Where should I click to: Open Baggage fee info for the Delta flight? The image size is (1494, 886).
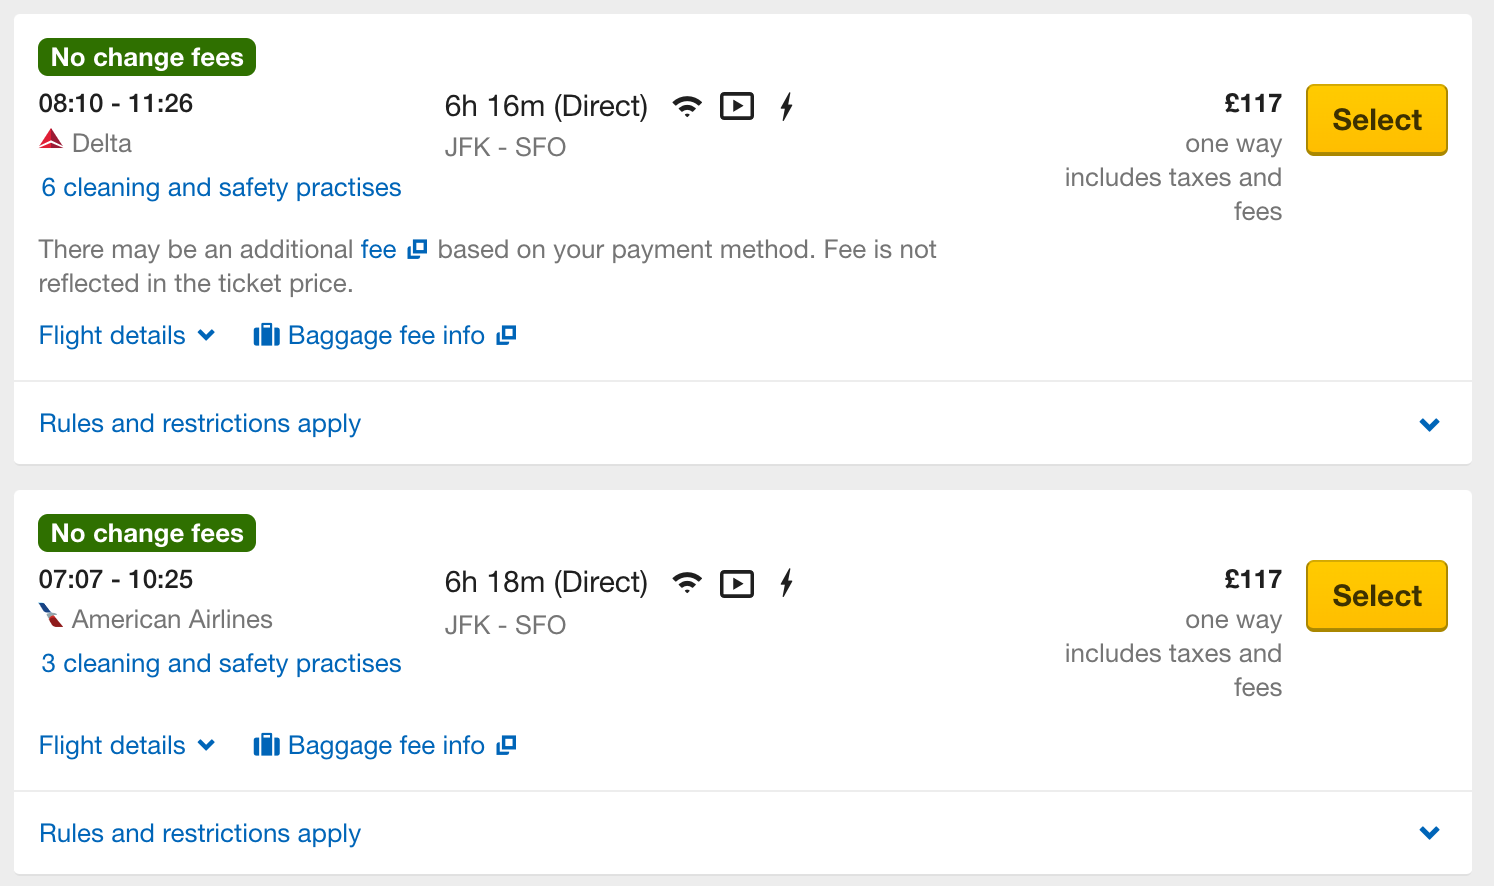385,335
